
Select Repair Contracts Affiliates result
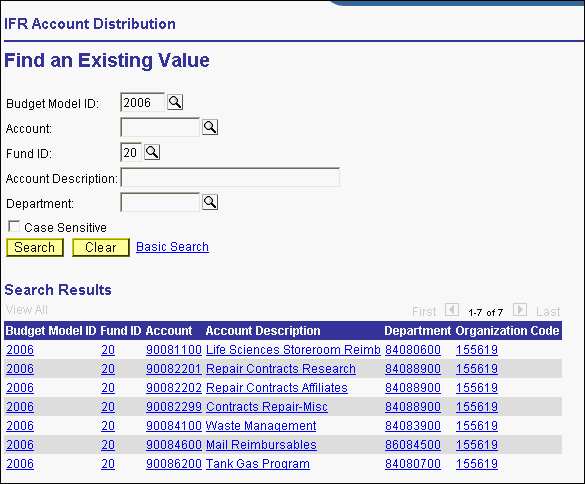(277, 388)
